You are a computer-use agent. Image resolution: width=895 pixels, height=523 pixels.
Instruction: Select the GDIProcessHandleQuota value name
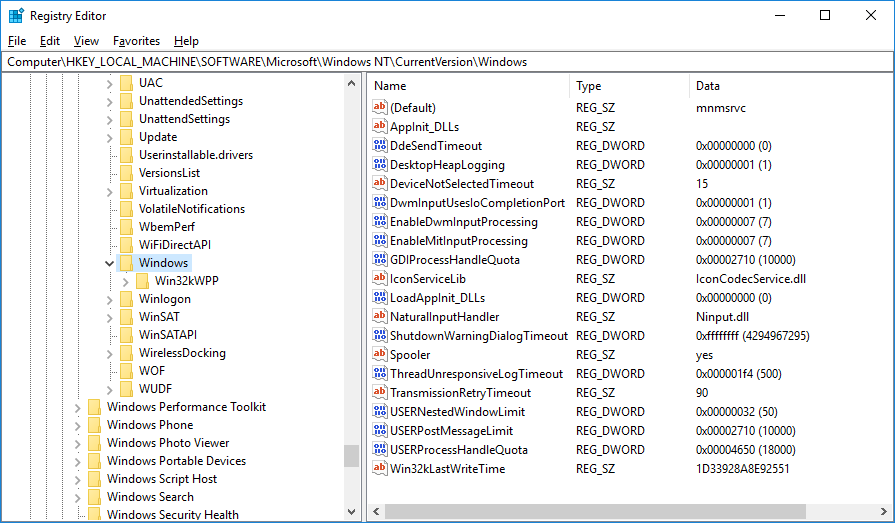455,260
